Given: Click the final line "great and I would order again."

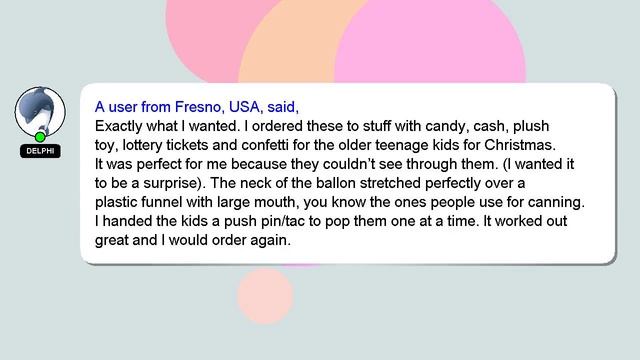Looking at the screenshot, I should (193, 240).
